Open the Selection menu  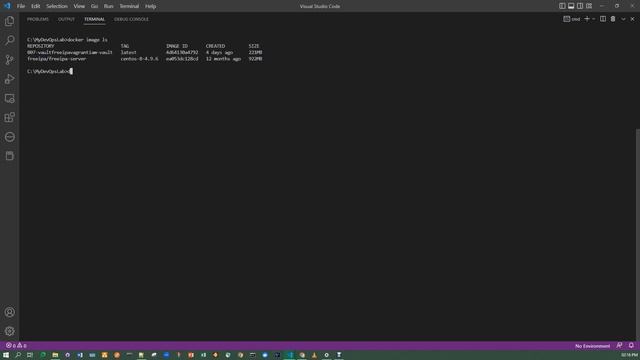coord(57,6)
